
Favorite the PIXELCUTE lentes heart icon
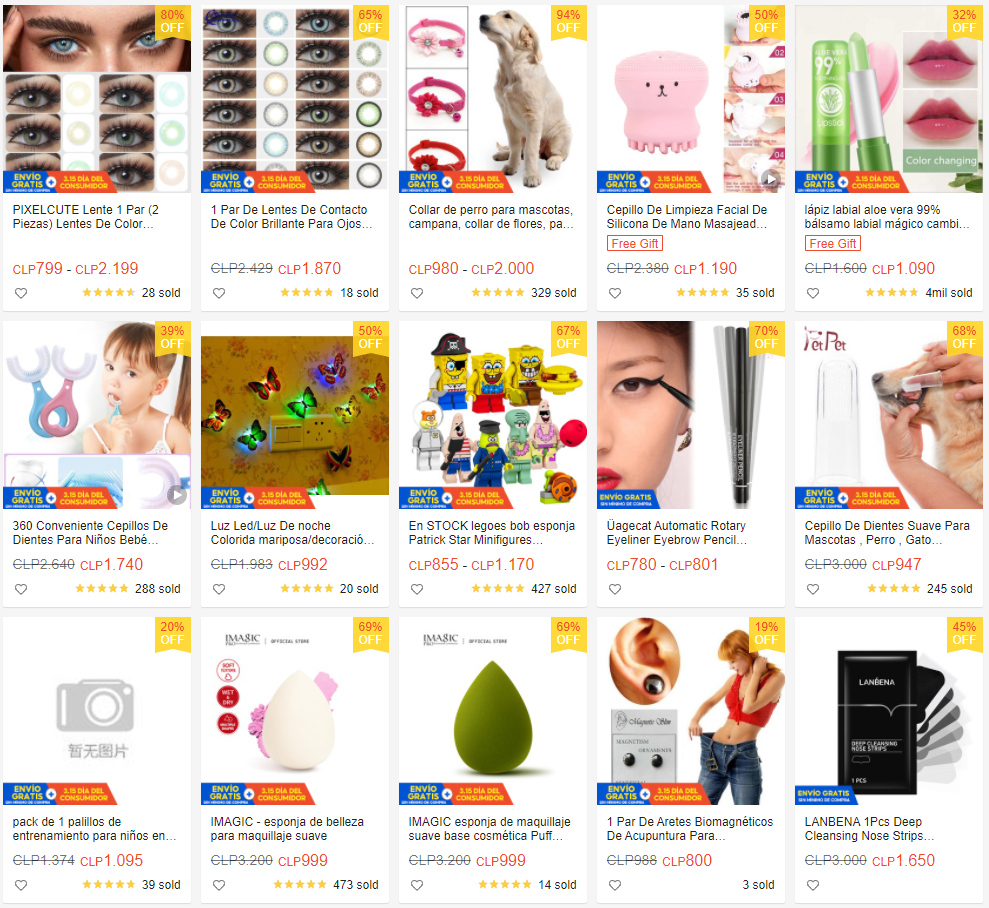point(21,293)
